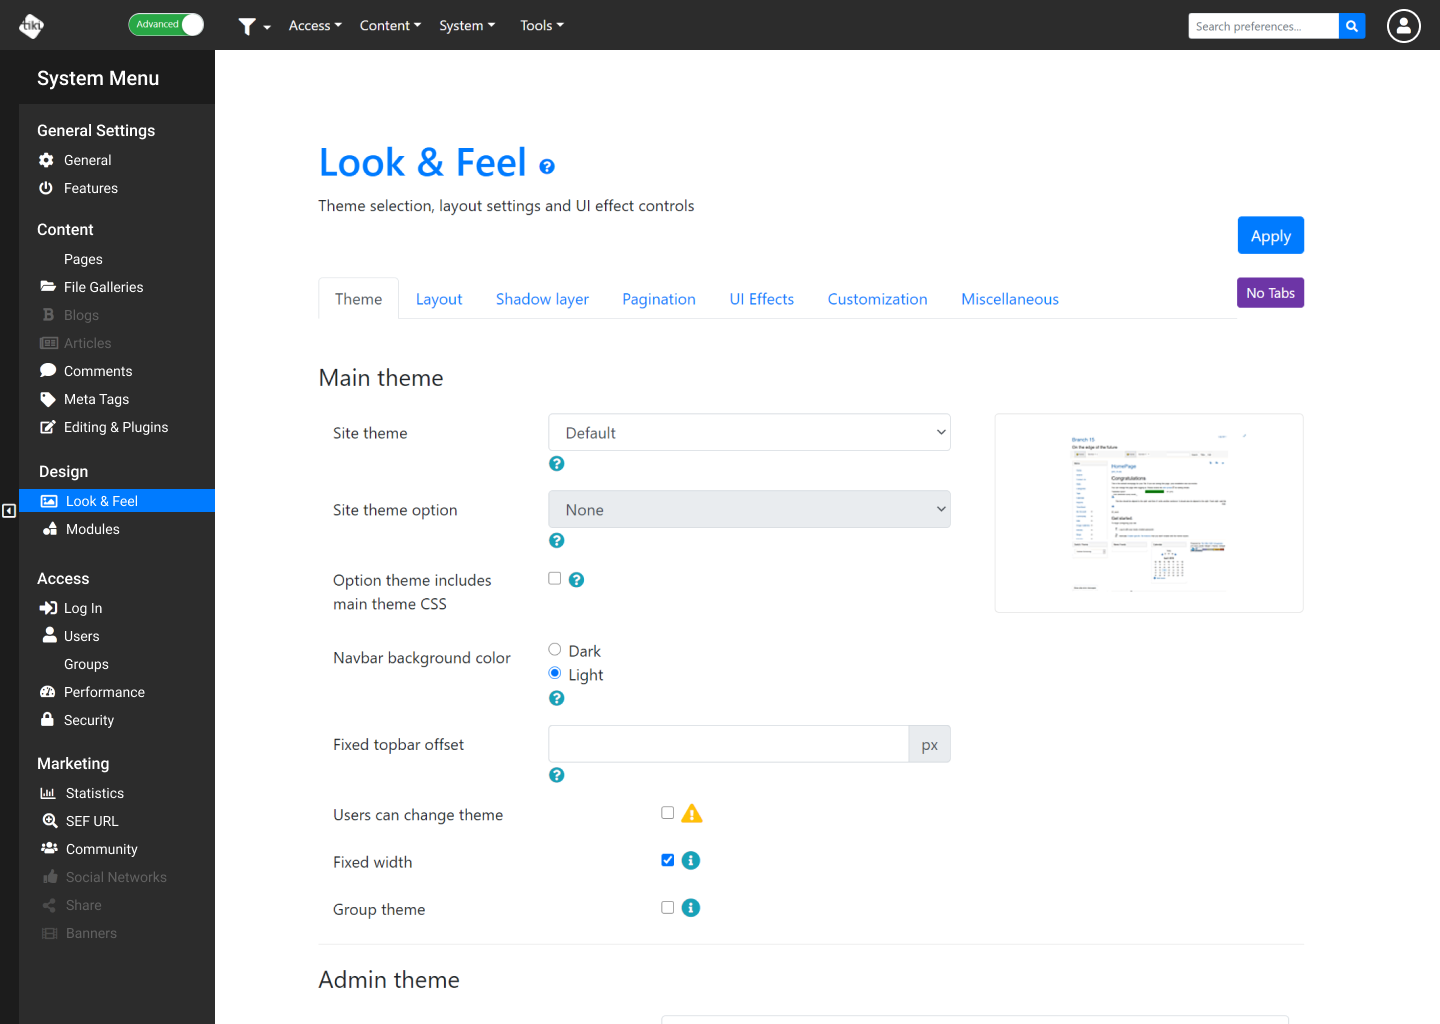
Task: Click the Modules cubes icon
Action: (x=50, y=529)
